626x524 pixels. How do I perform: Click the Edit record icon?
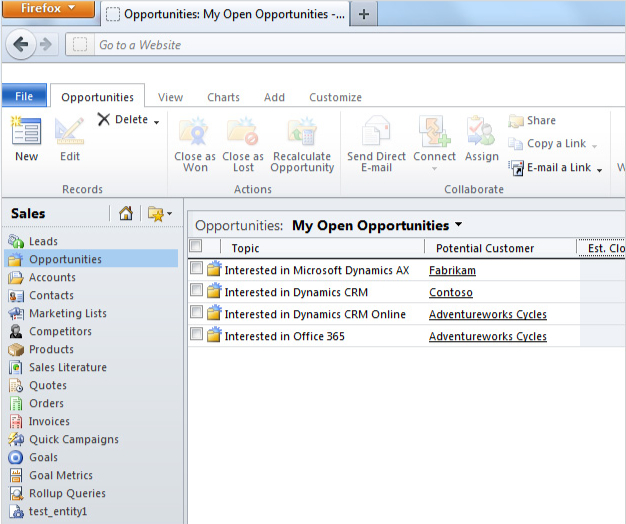tap(70, 132)
